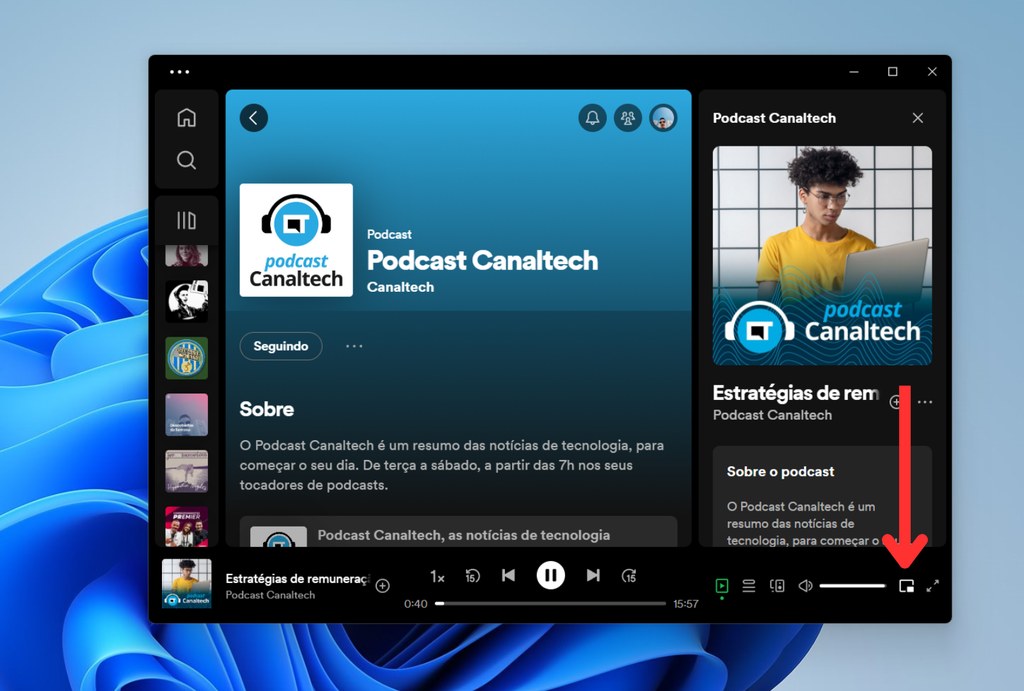Open the Home page
Image resolution: width=1024 pixels, height=691 pixels.
pos(186,117)
